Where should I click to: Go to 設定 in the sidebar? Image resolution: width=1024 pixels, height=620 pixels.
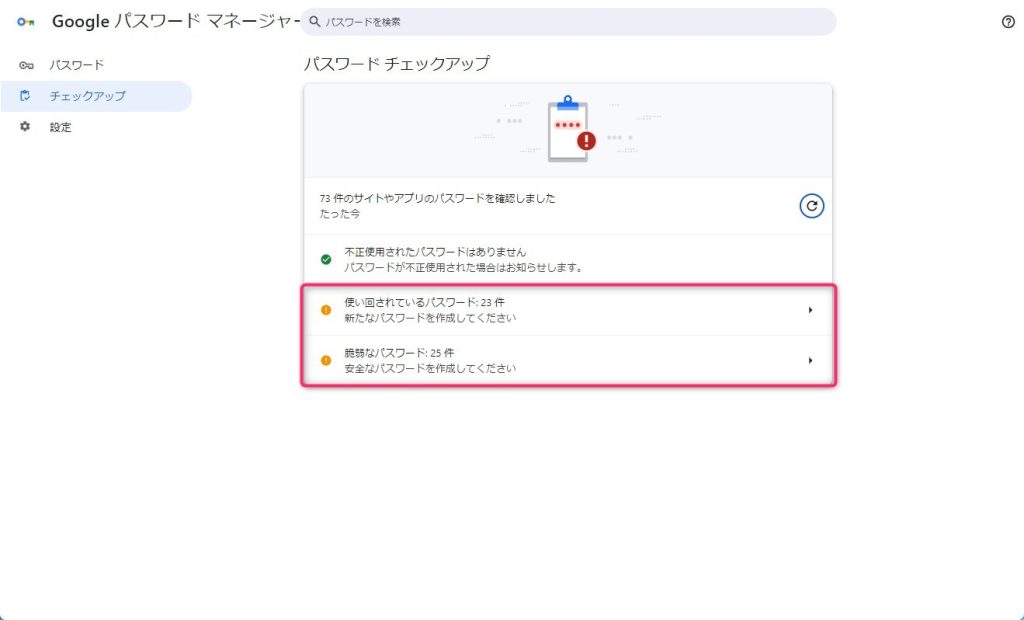click(61, 127)
